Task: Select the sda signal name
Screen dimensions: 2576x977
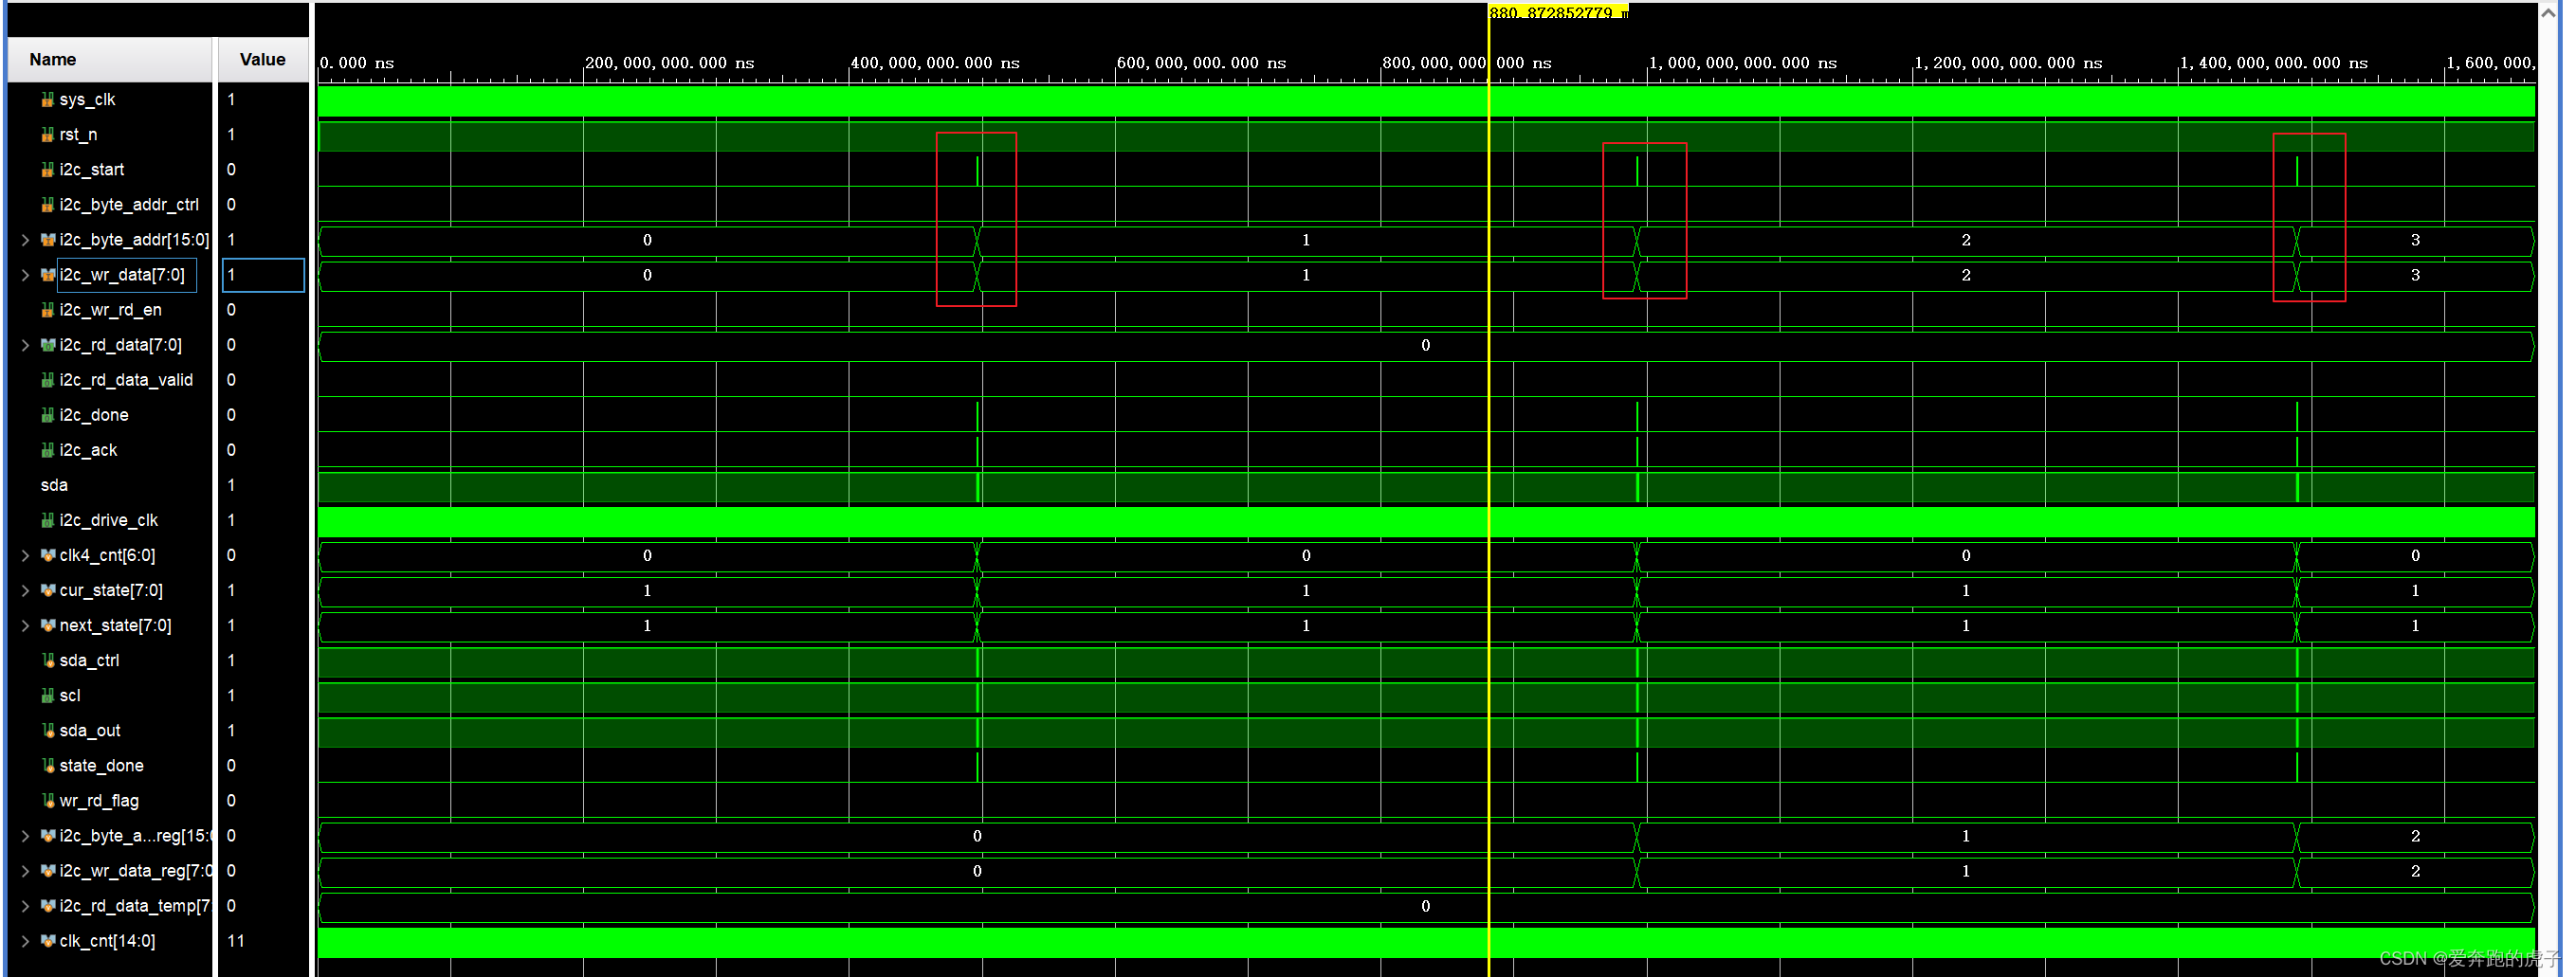Action: [54, 485]
